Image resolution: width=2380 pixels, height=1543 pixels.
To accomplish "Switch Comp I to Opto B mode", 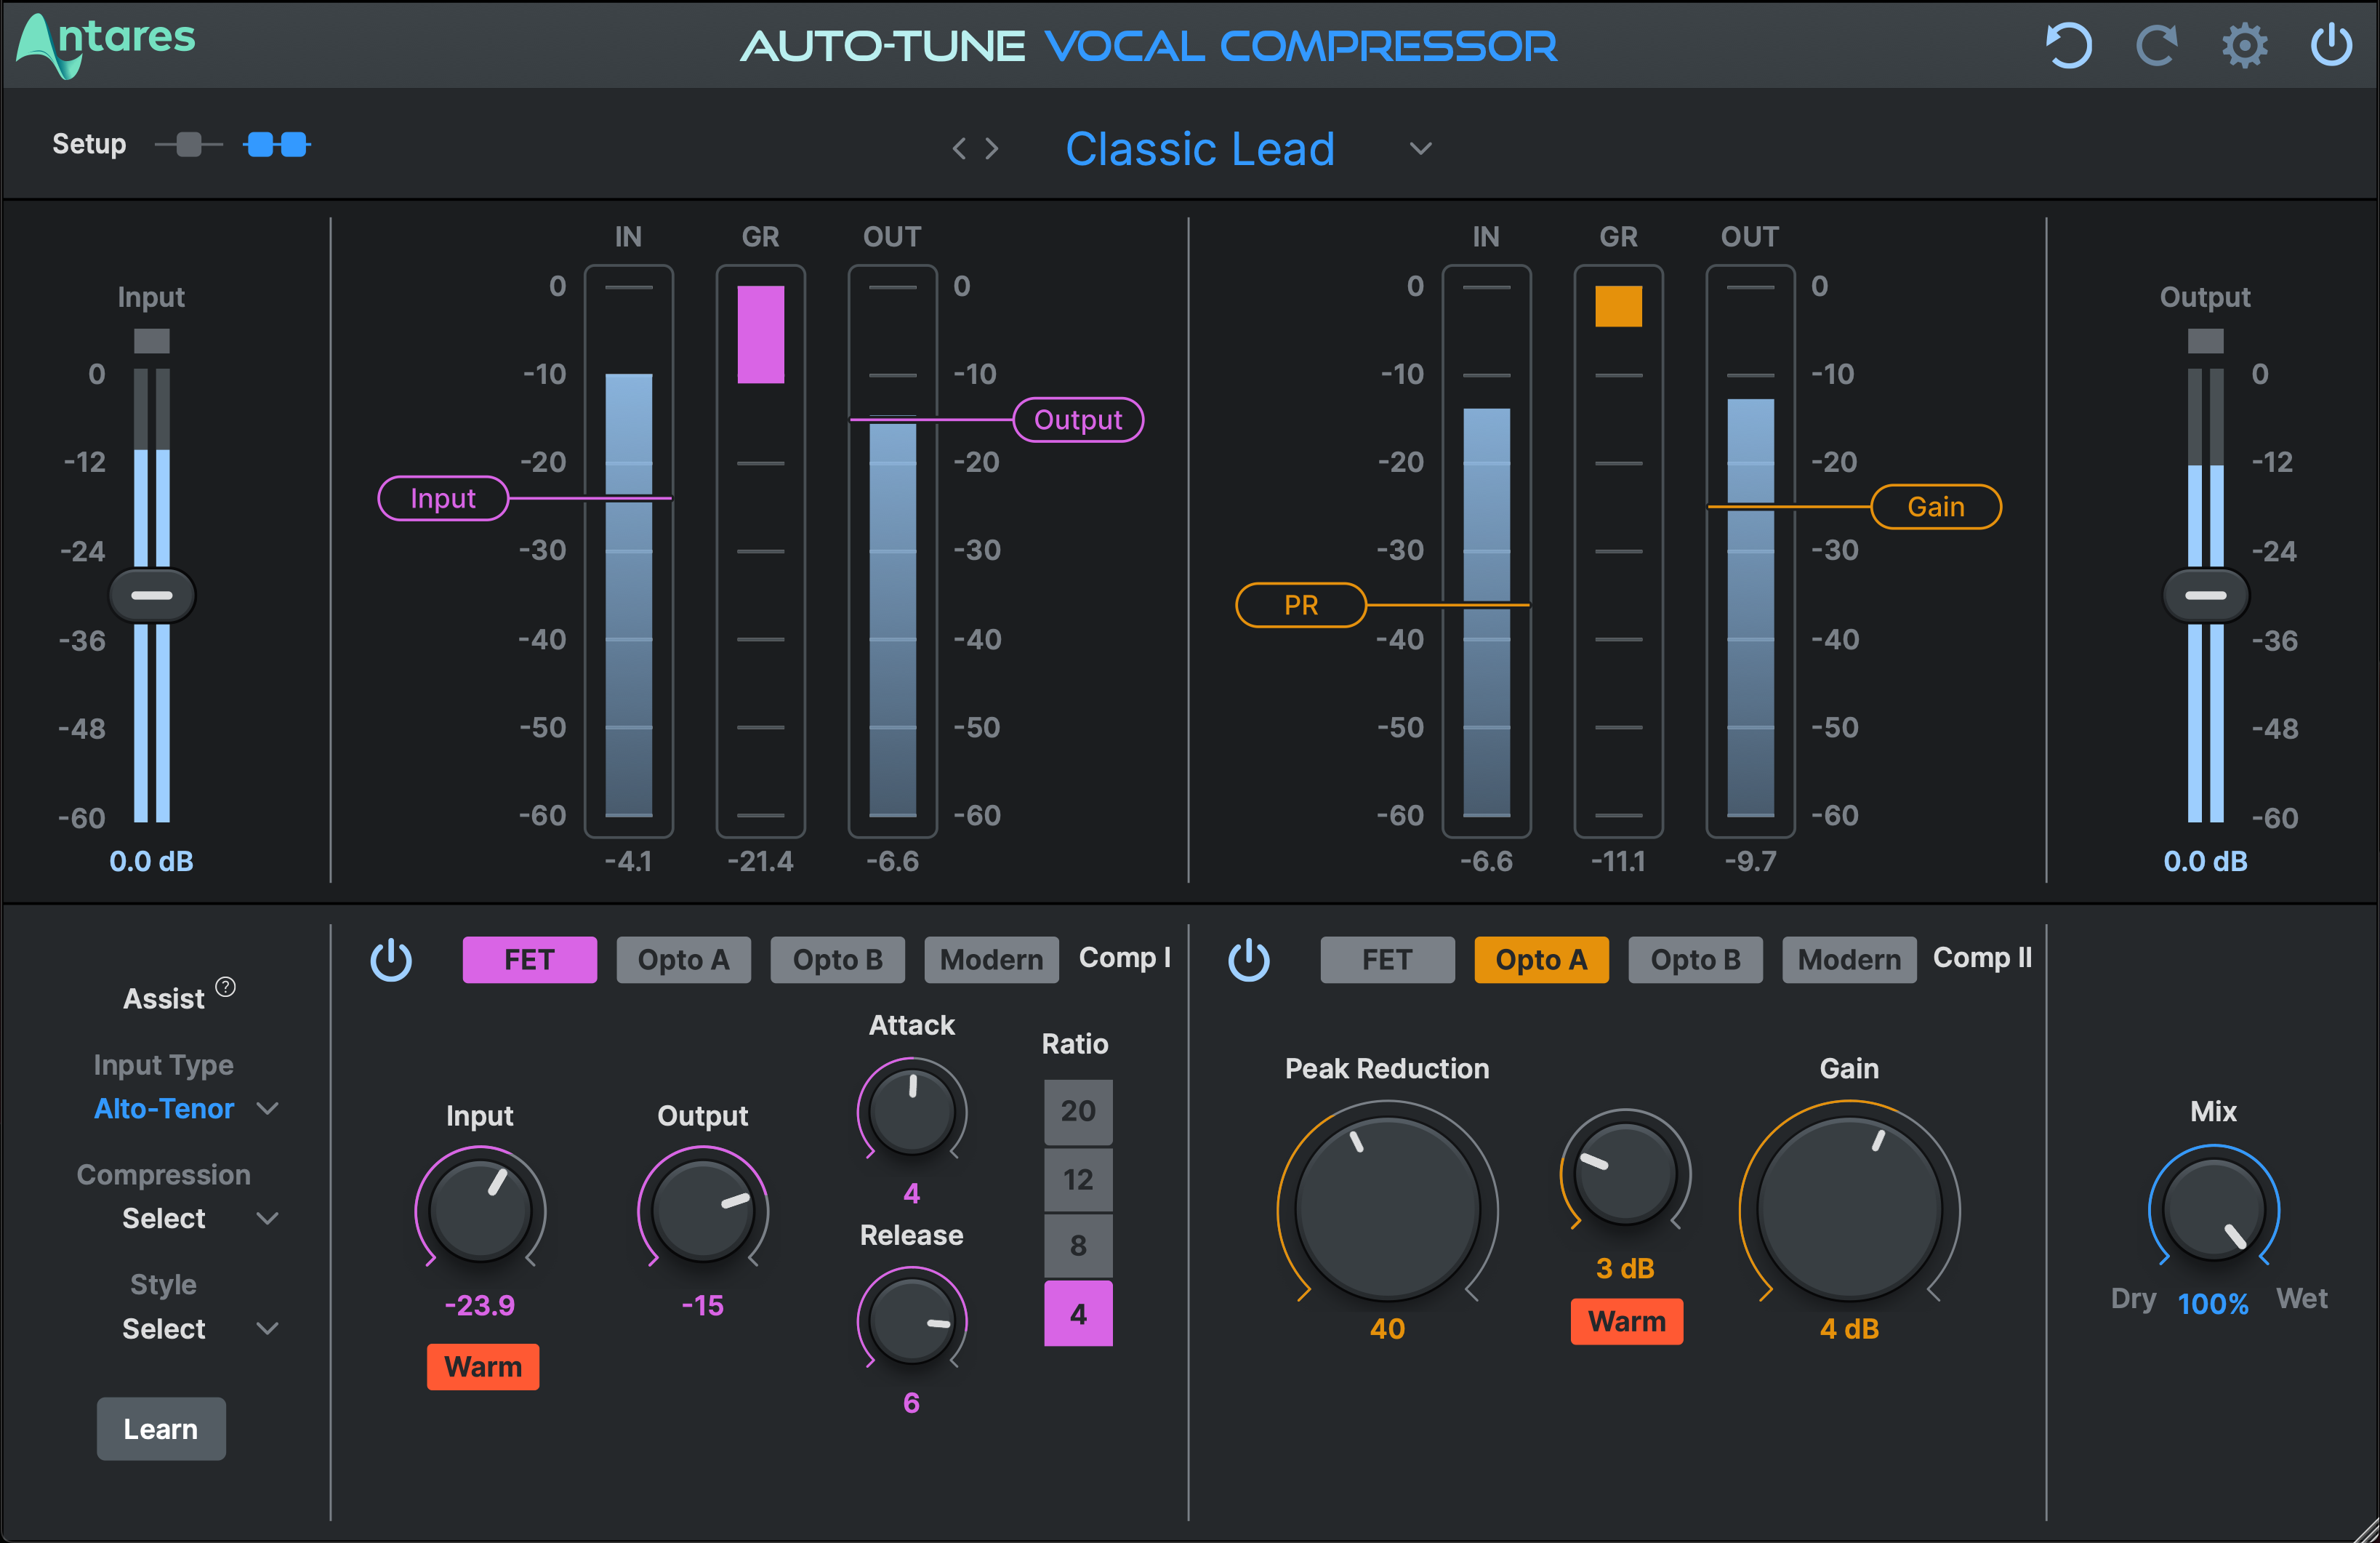I will click(x=838, y=959).
